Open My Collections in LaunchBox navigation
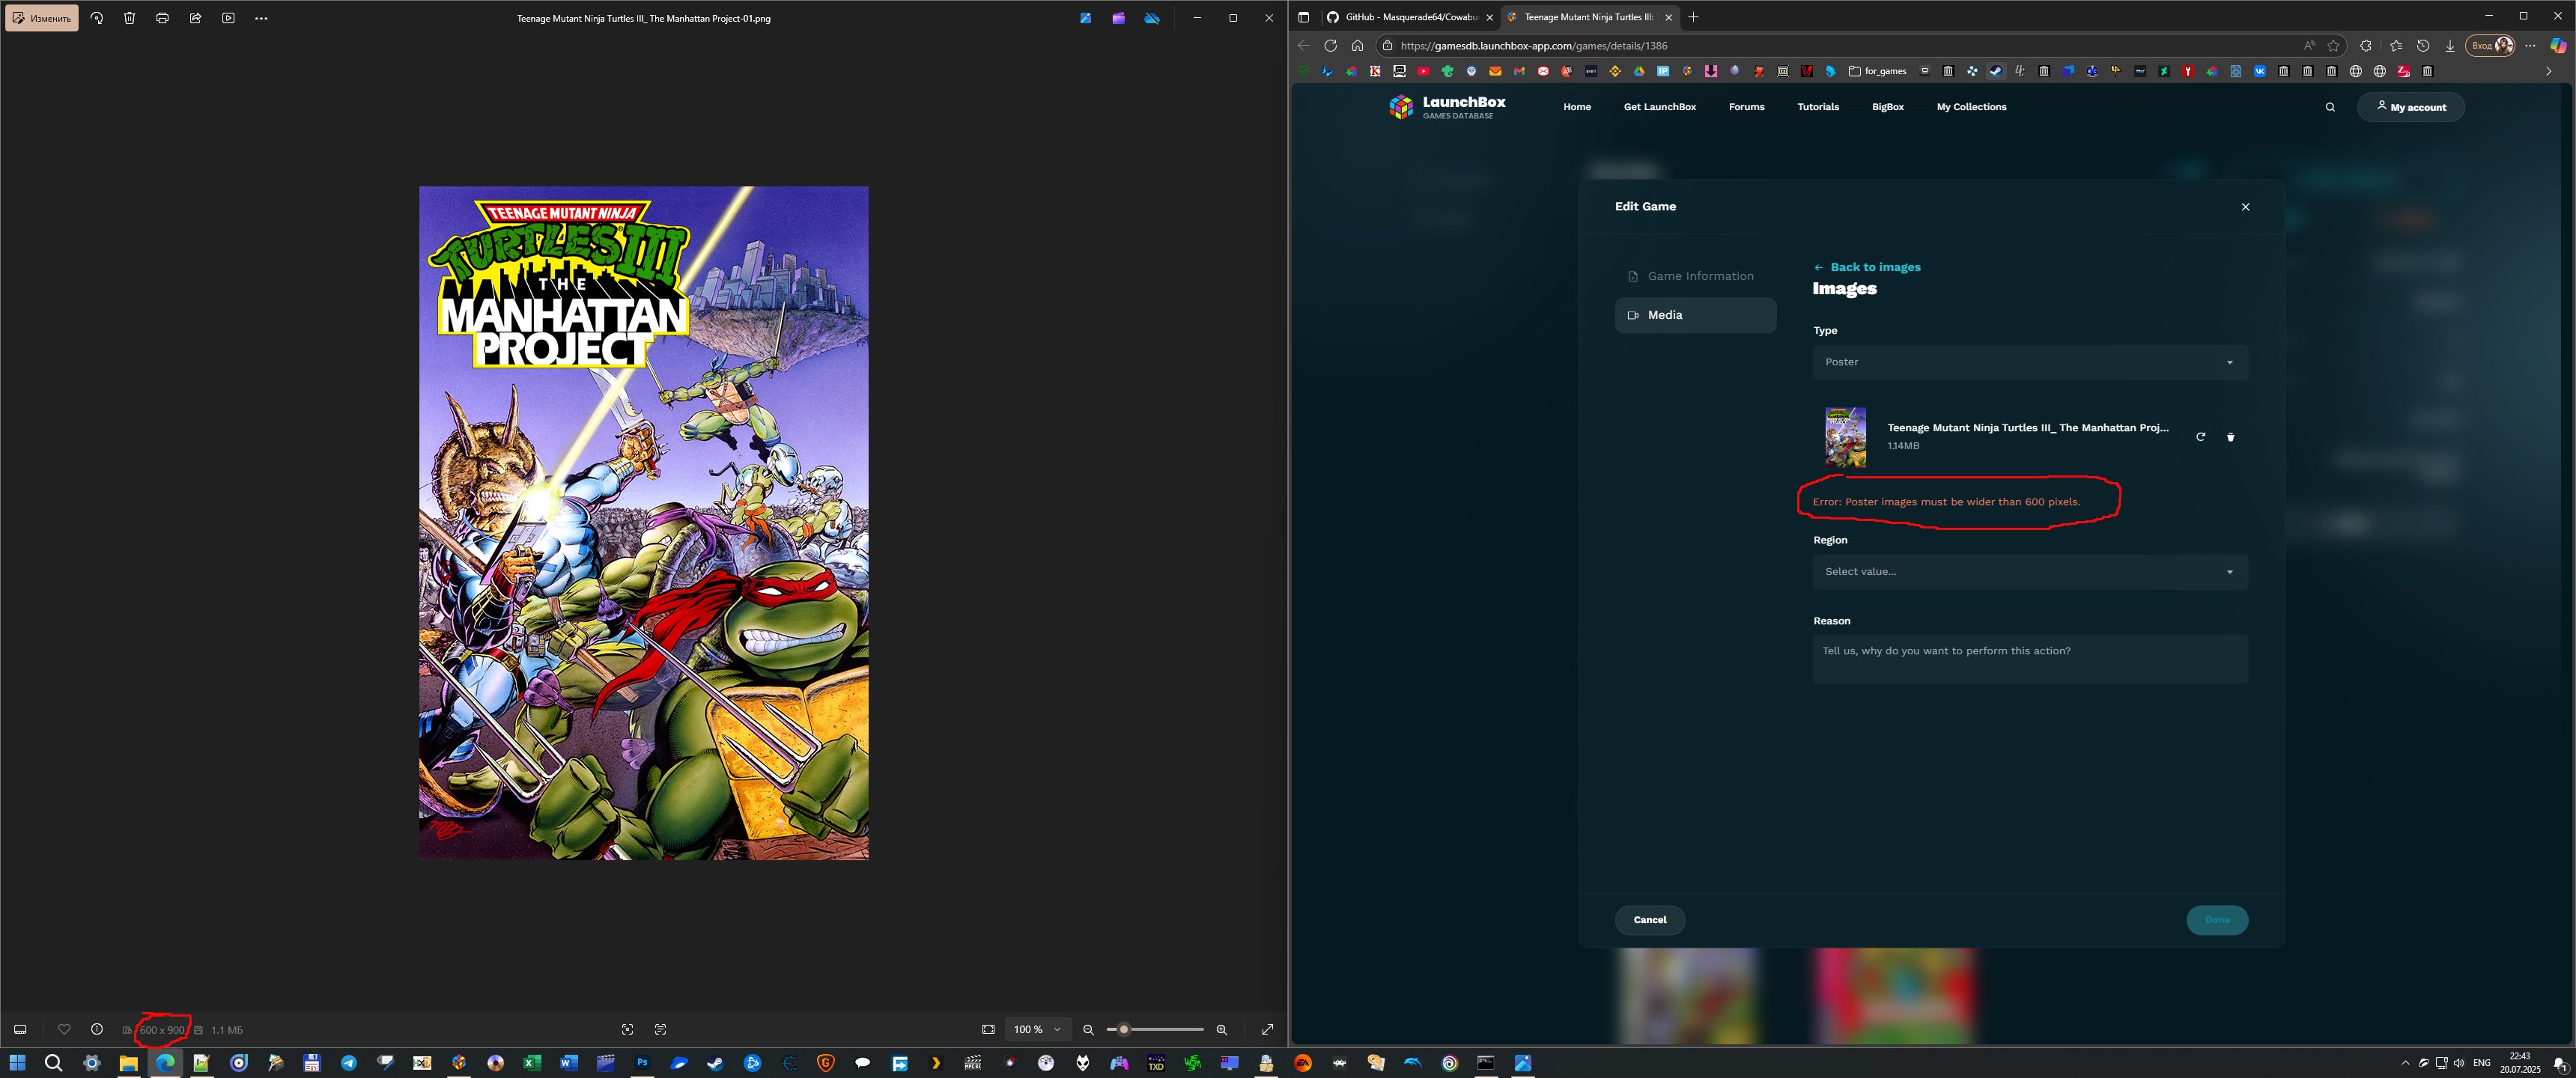The height and width of the screenshot is (1078, 2576). 1971,107
